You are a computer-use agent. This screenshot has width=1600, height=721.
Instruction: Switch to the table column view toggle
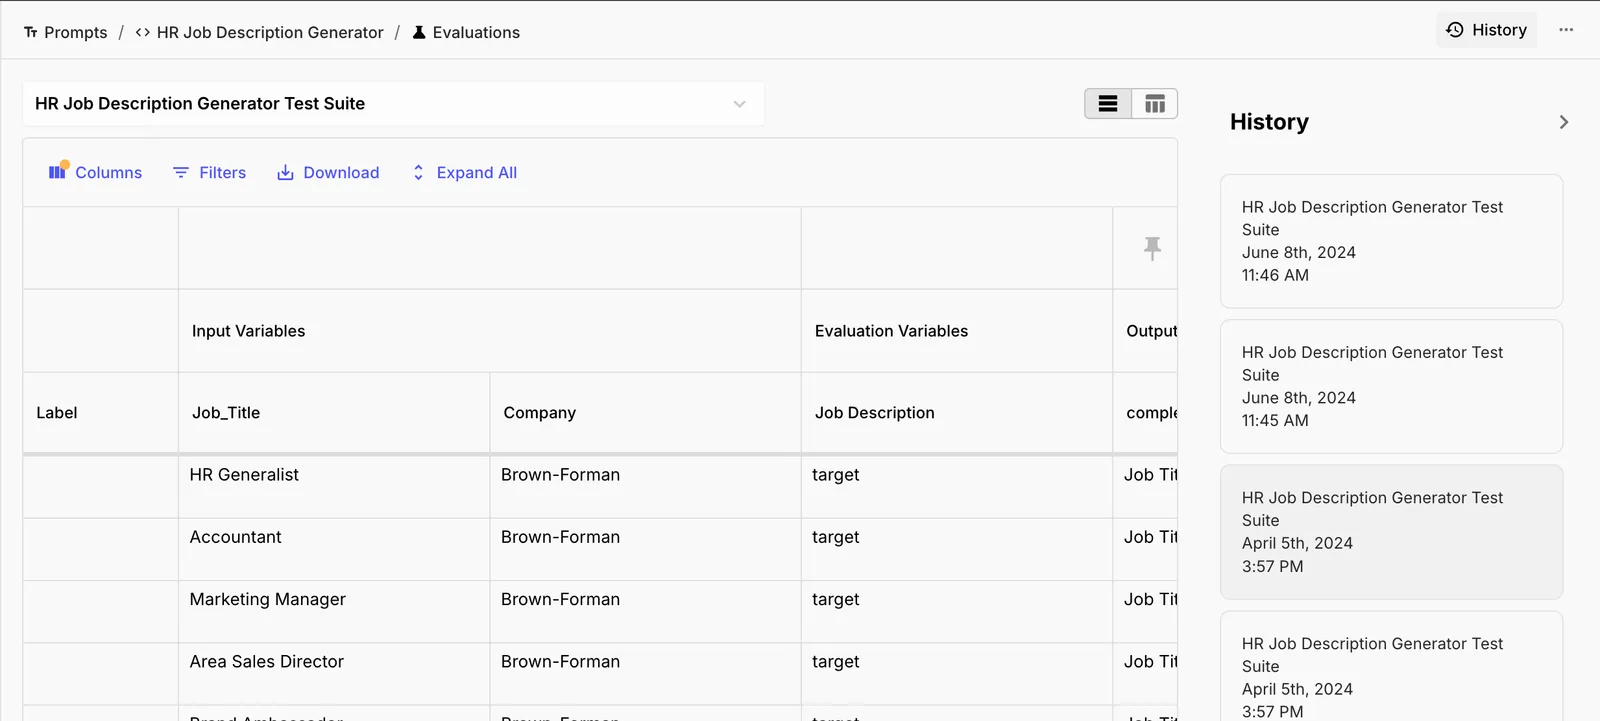point(1155,104)
